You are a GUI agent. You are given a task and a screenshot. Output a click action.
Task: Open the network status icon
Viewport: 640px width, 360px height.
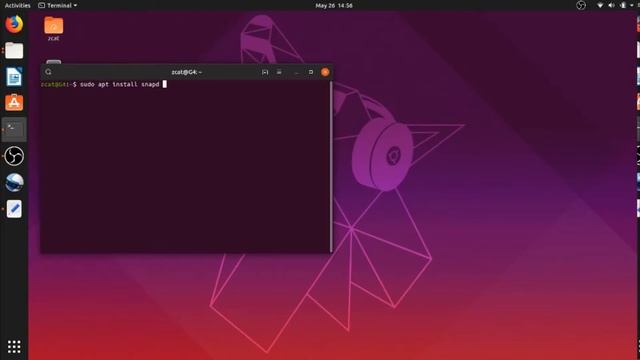[x=600, y=5]
